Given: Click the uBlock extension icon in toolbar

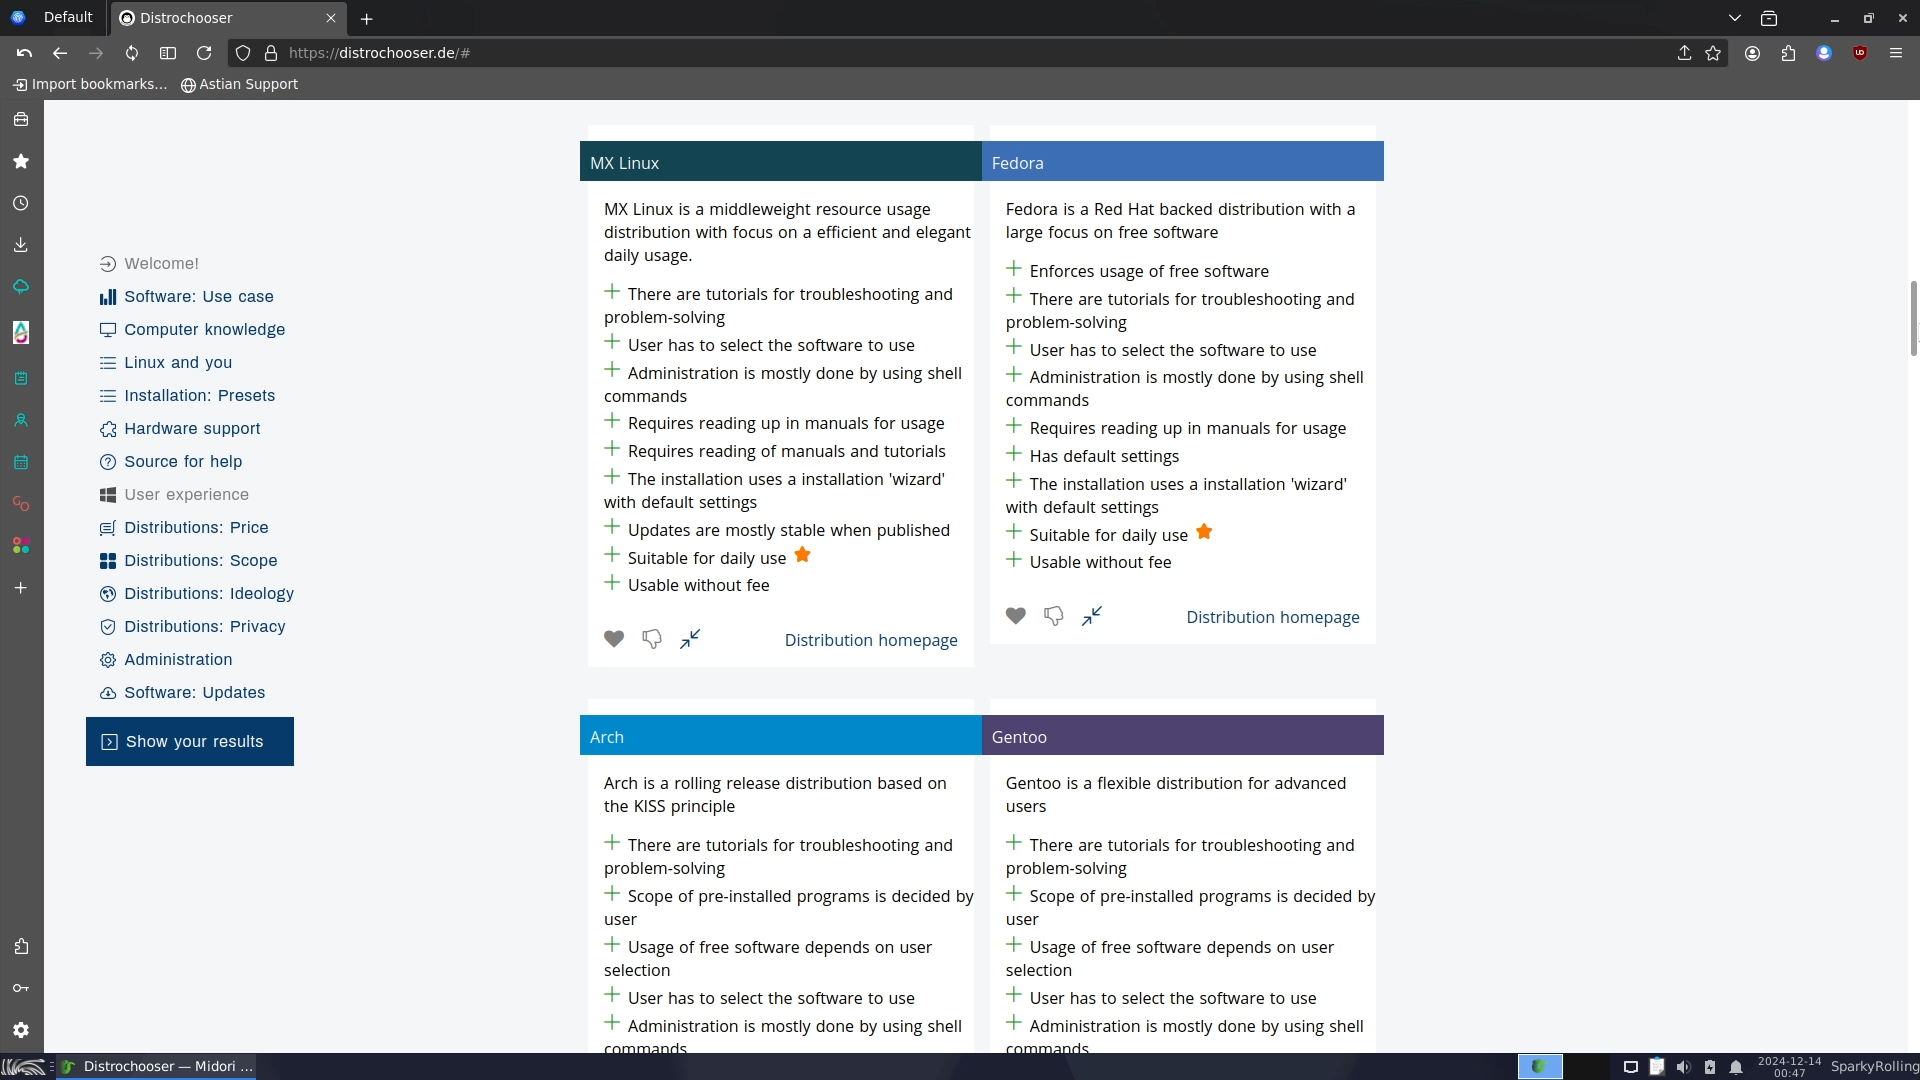Looking at the screenshot, I should tap(1860, 53).
